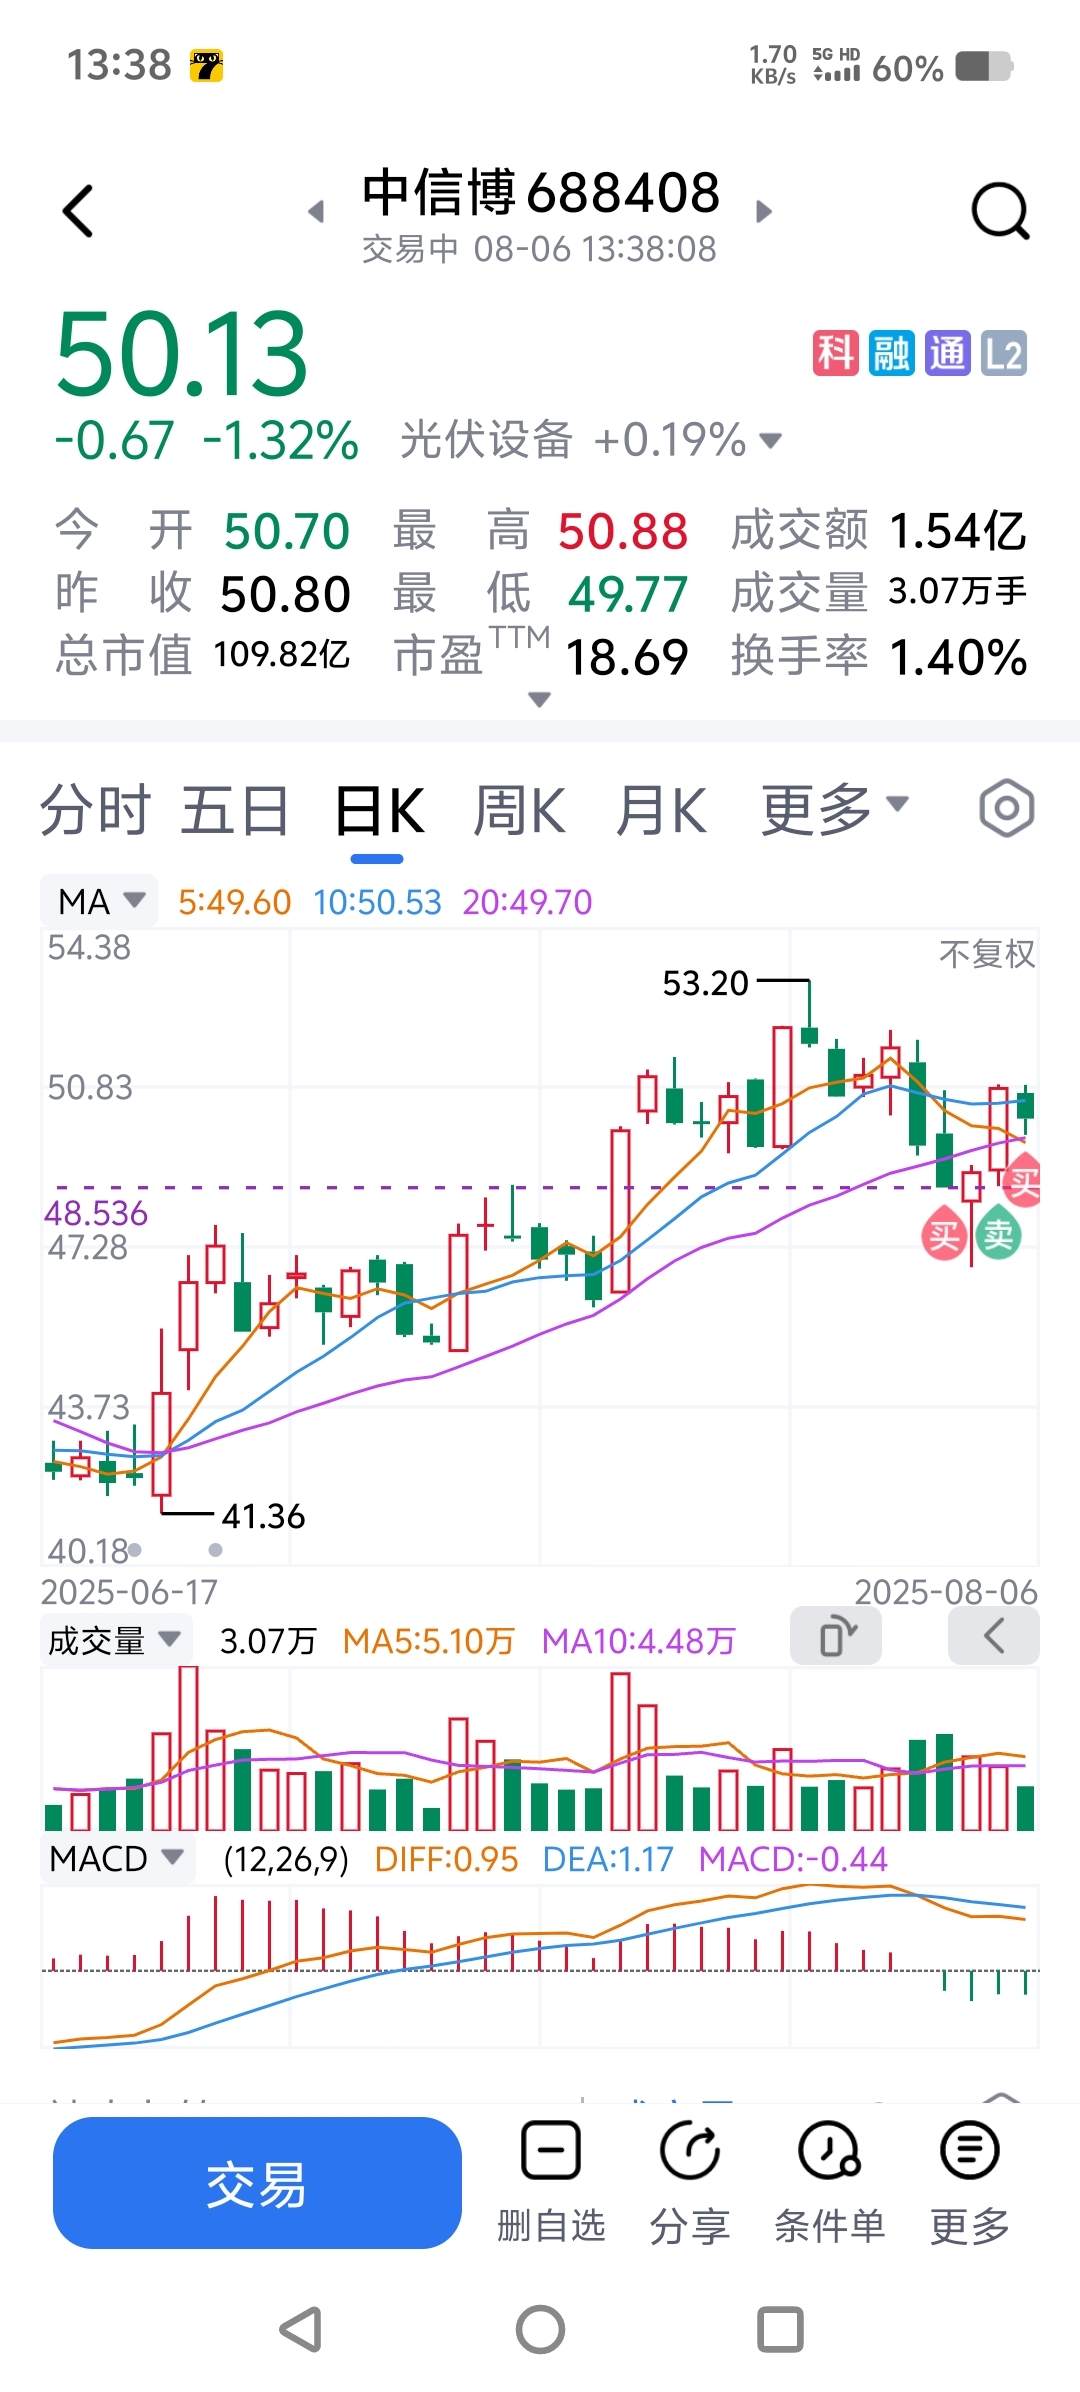
Task: Switch to 五日 tab
Action: click(235, 809)
